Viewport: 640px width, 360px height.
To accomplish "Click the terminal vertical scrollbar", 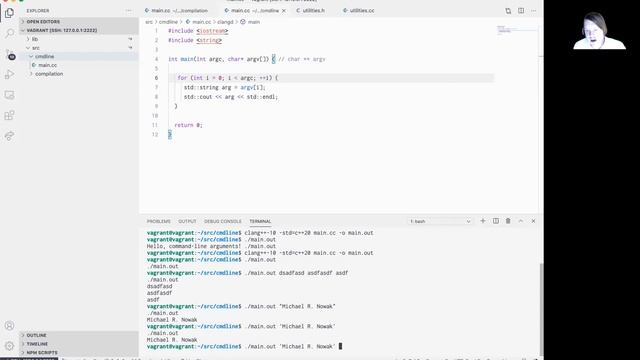I will coord(541,309).
